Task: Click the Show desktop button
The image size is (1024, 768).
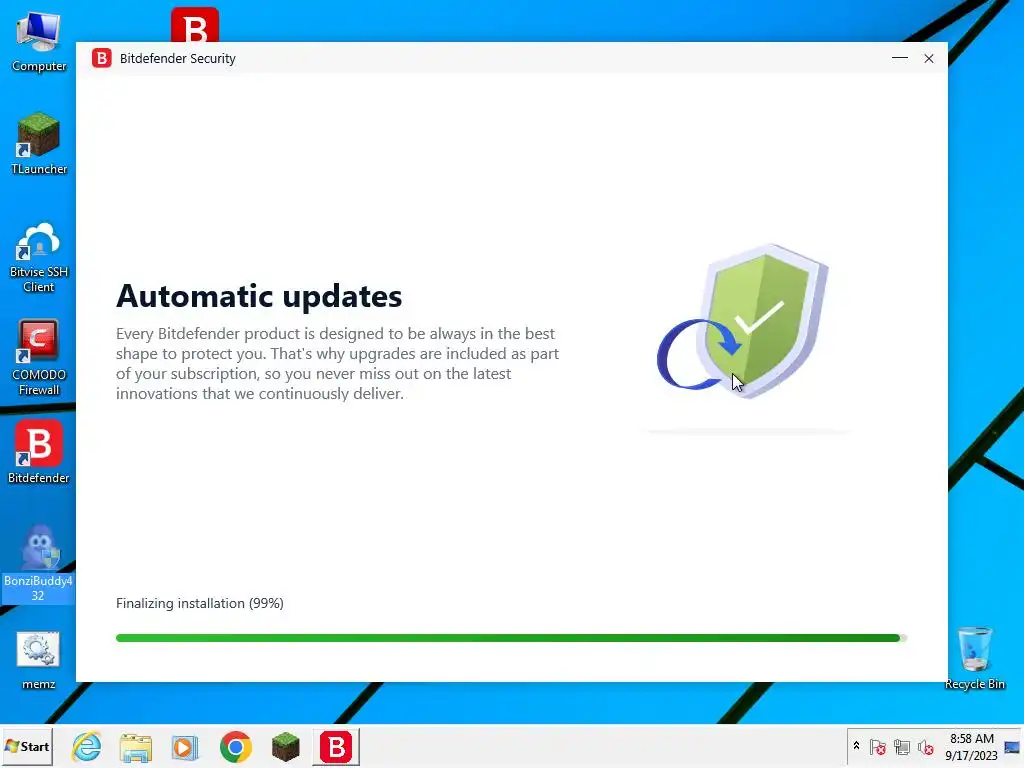Action: pyautogui.click(x=1013, y=746)
